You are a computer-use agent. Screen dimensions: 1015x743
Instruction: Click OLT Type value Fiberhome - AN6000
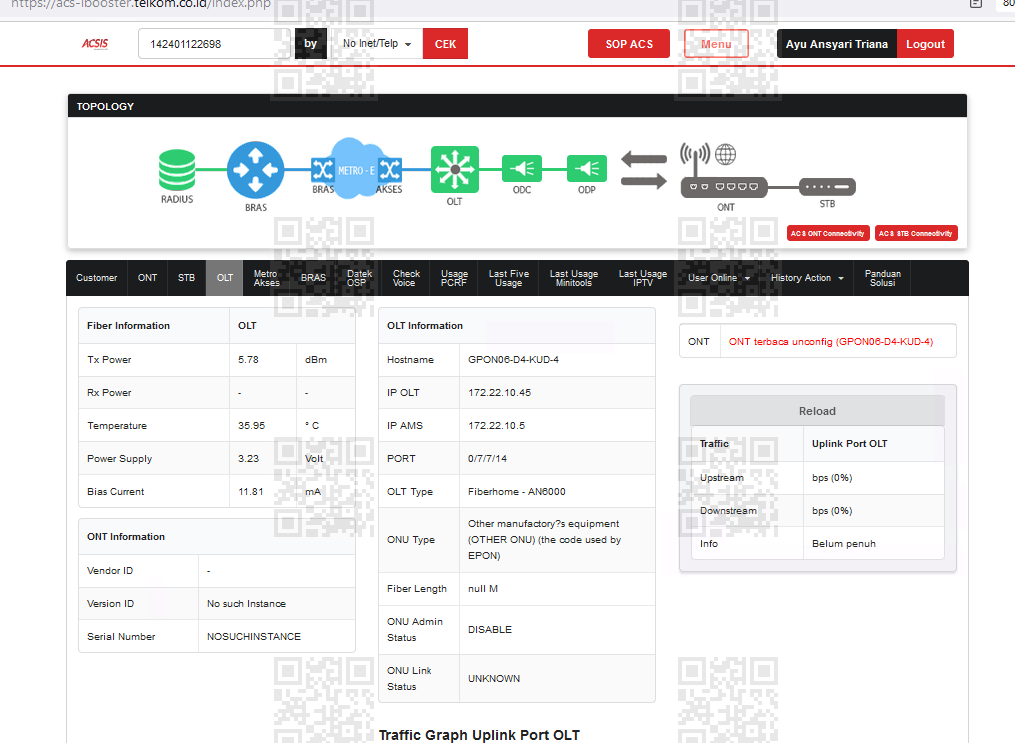(517, 492)
